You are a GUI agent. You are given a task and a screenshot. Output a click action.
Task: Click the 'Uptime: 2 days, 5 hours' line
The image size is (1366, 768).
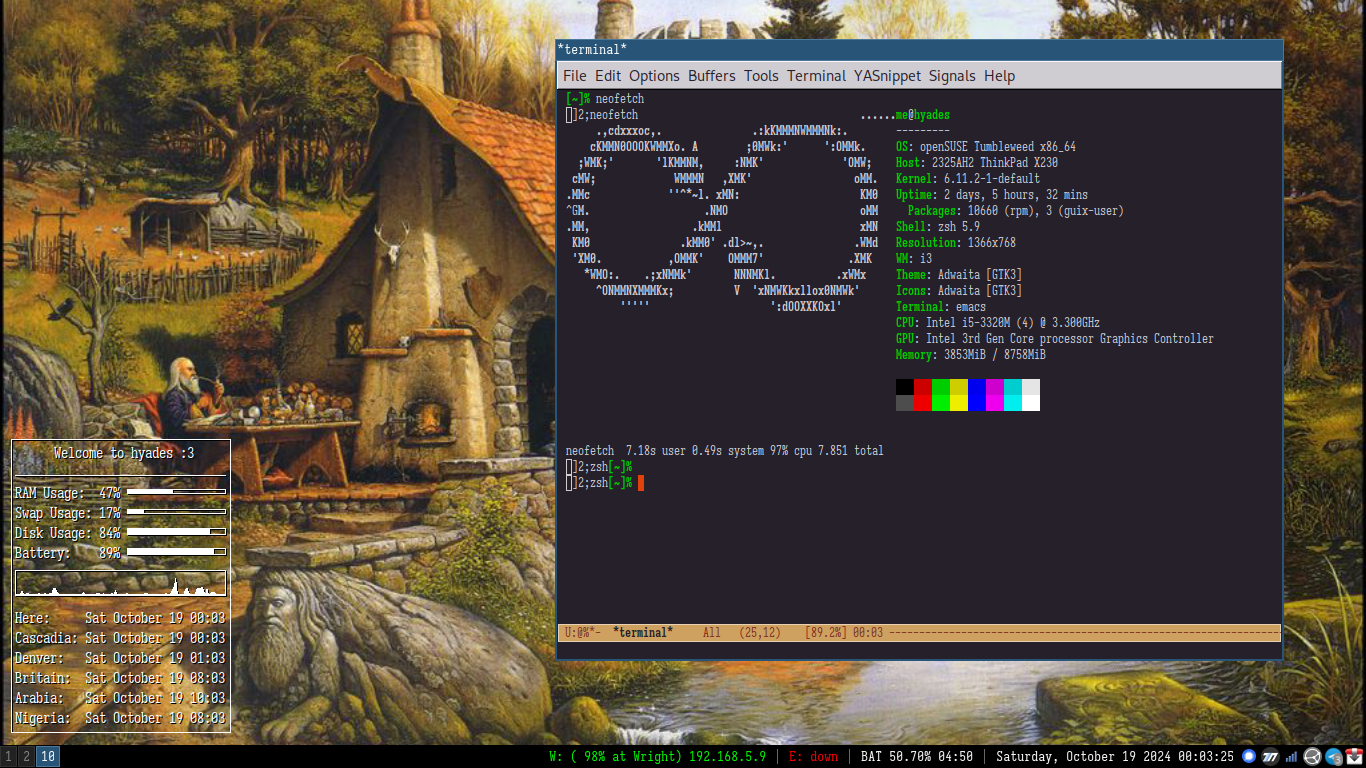pos(992,195)
